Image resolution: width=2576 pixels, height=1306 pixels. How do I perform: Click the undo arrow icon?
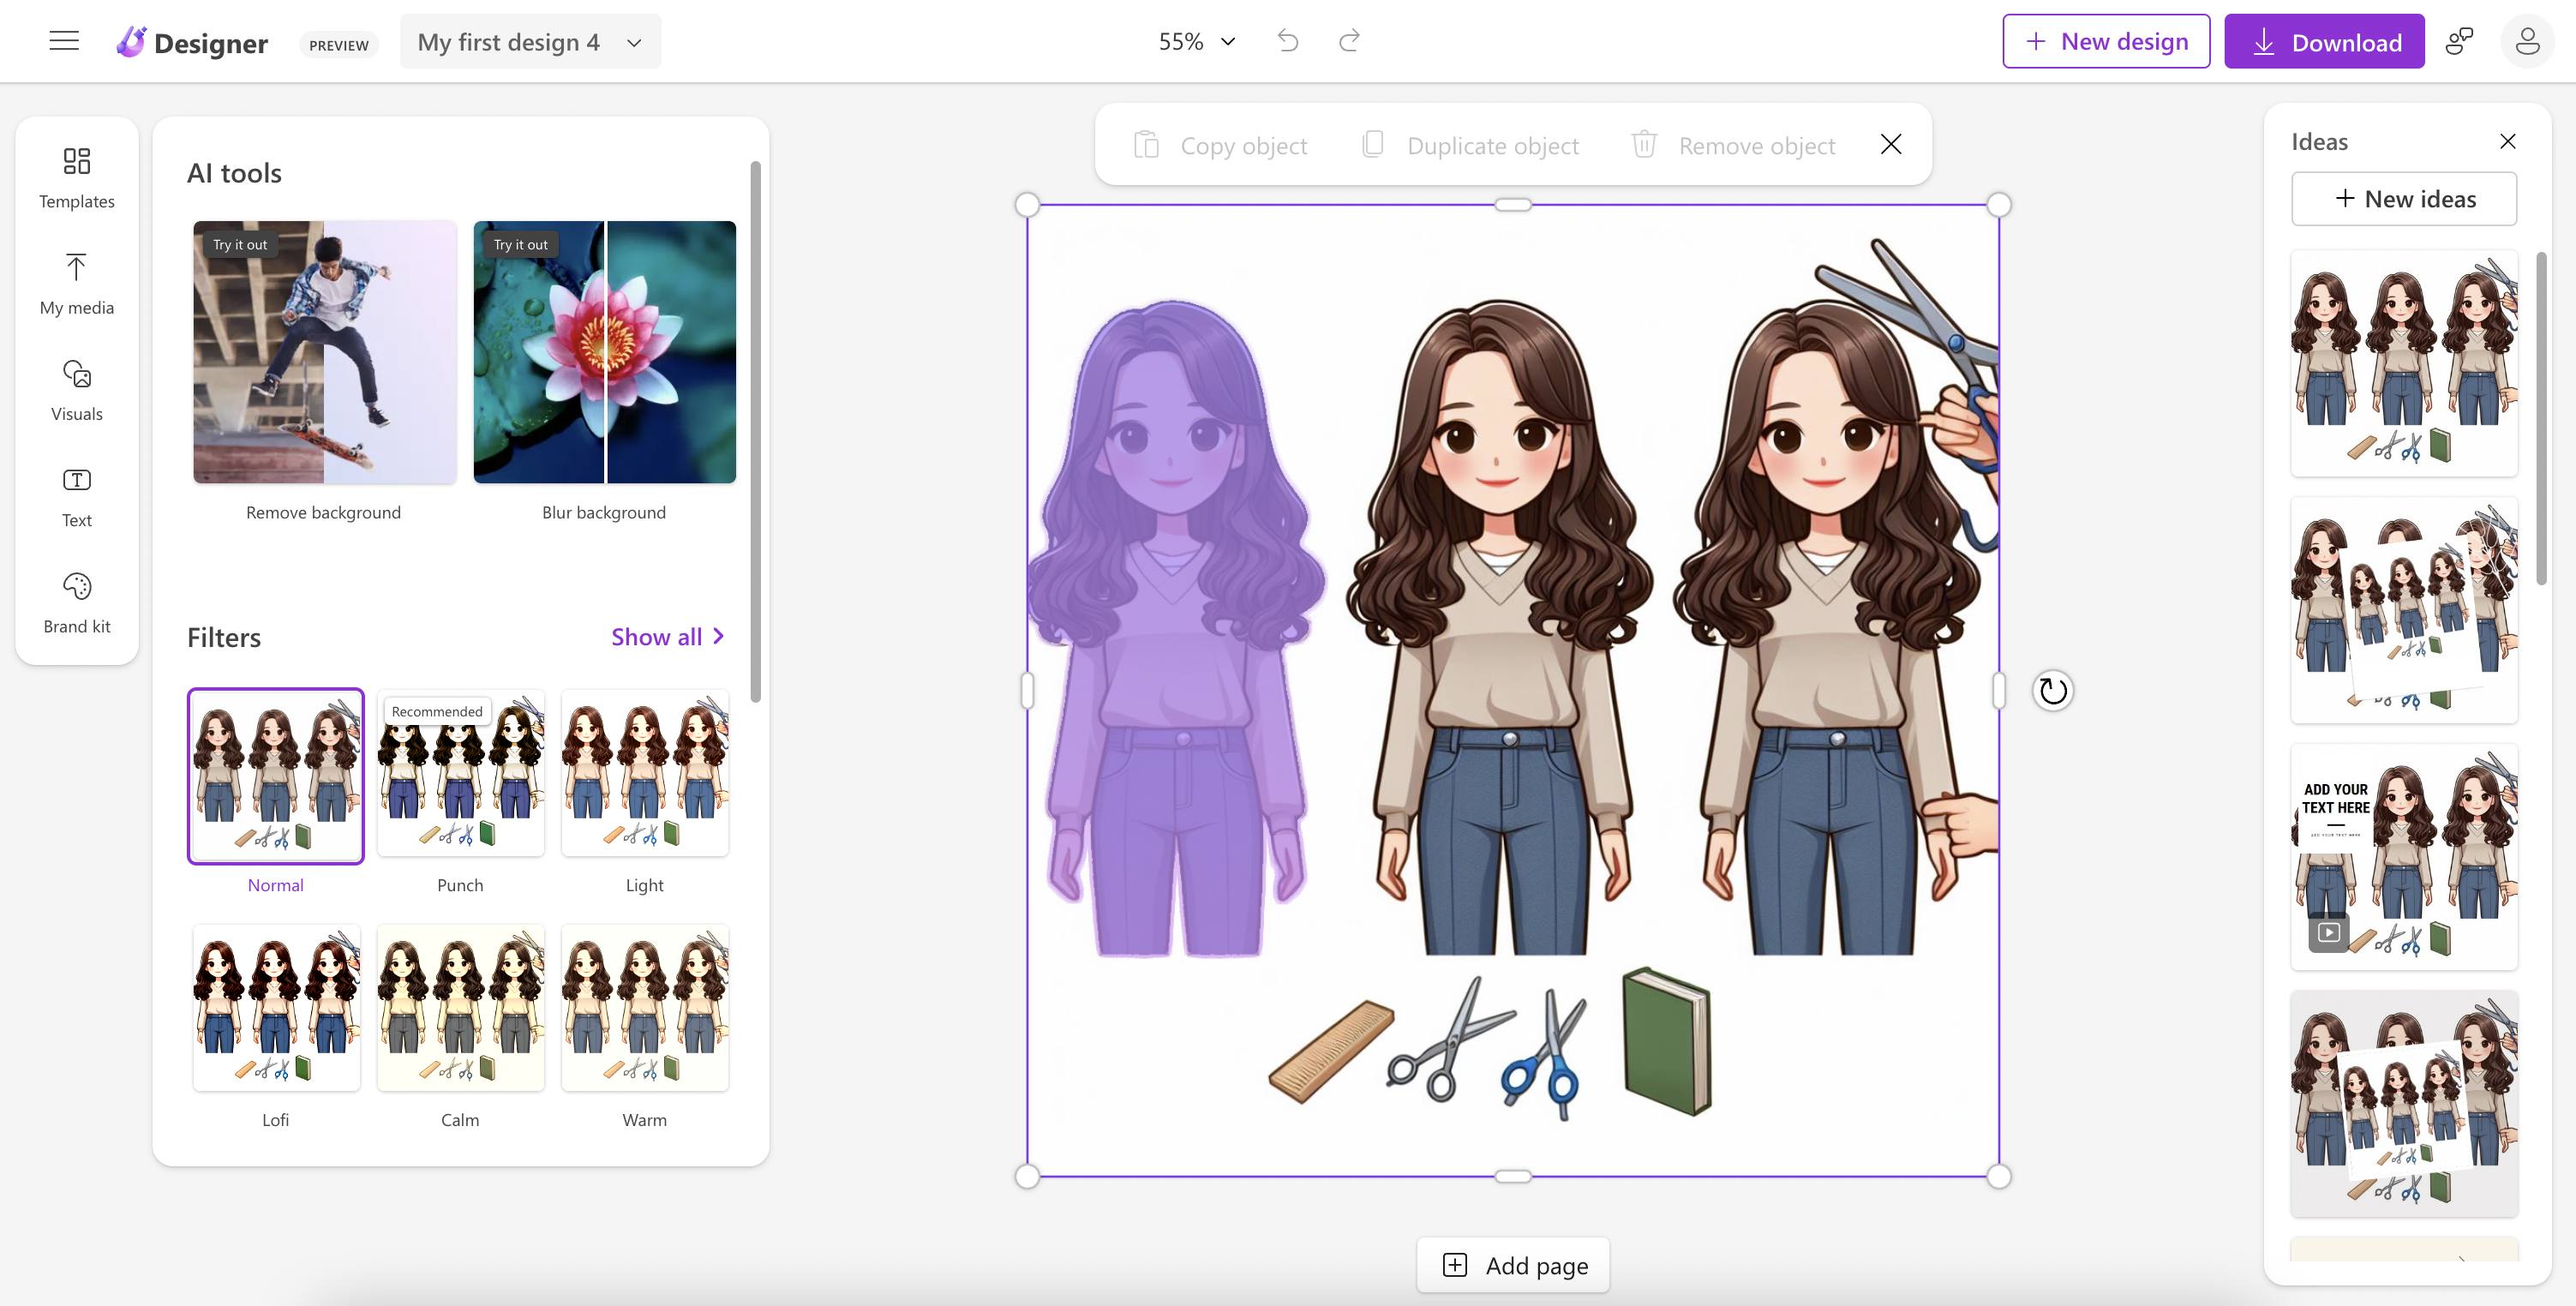[1288, 41]
